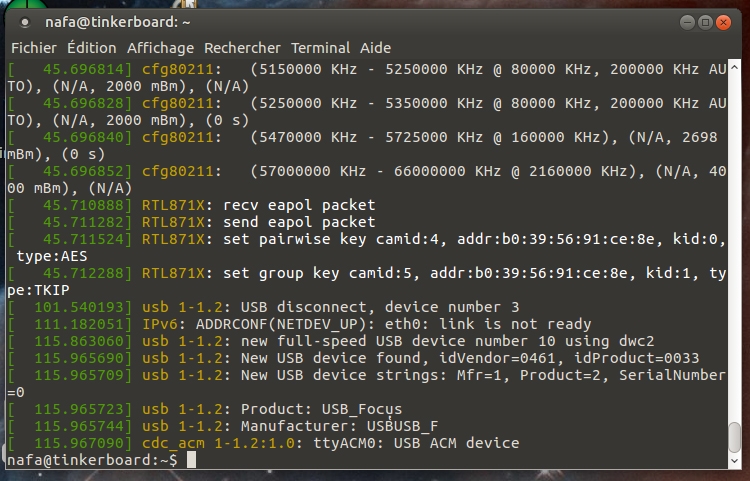The width and height of the screenshot is (750, 481).
Task: Open the Rechercher menu
Action: click(x=243, y=47)
